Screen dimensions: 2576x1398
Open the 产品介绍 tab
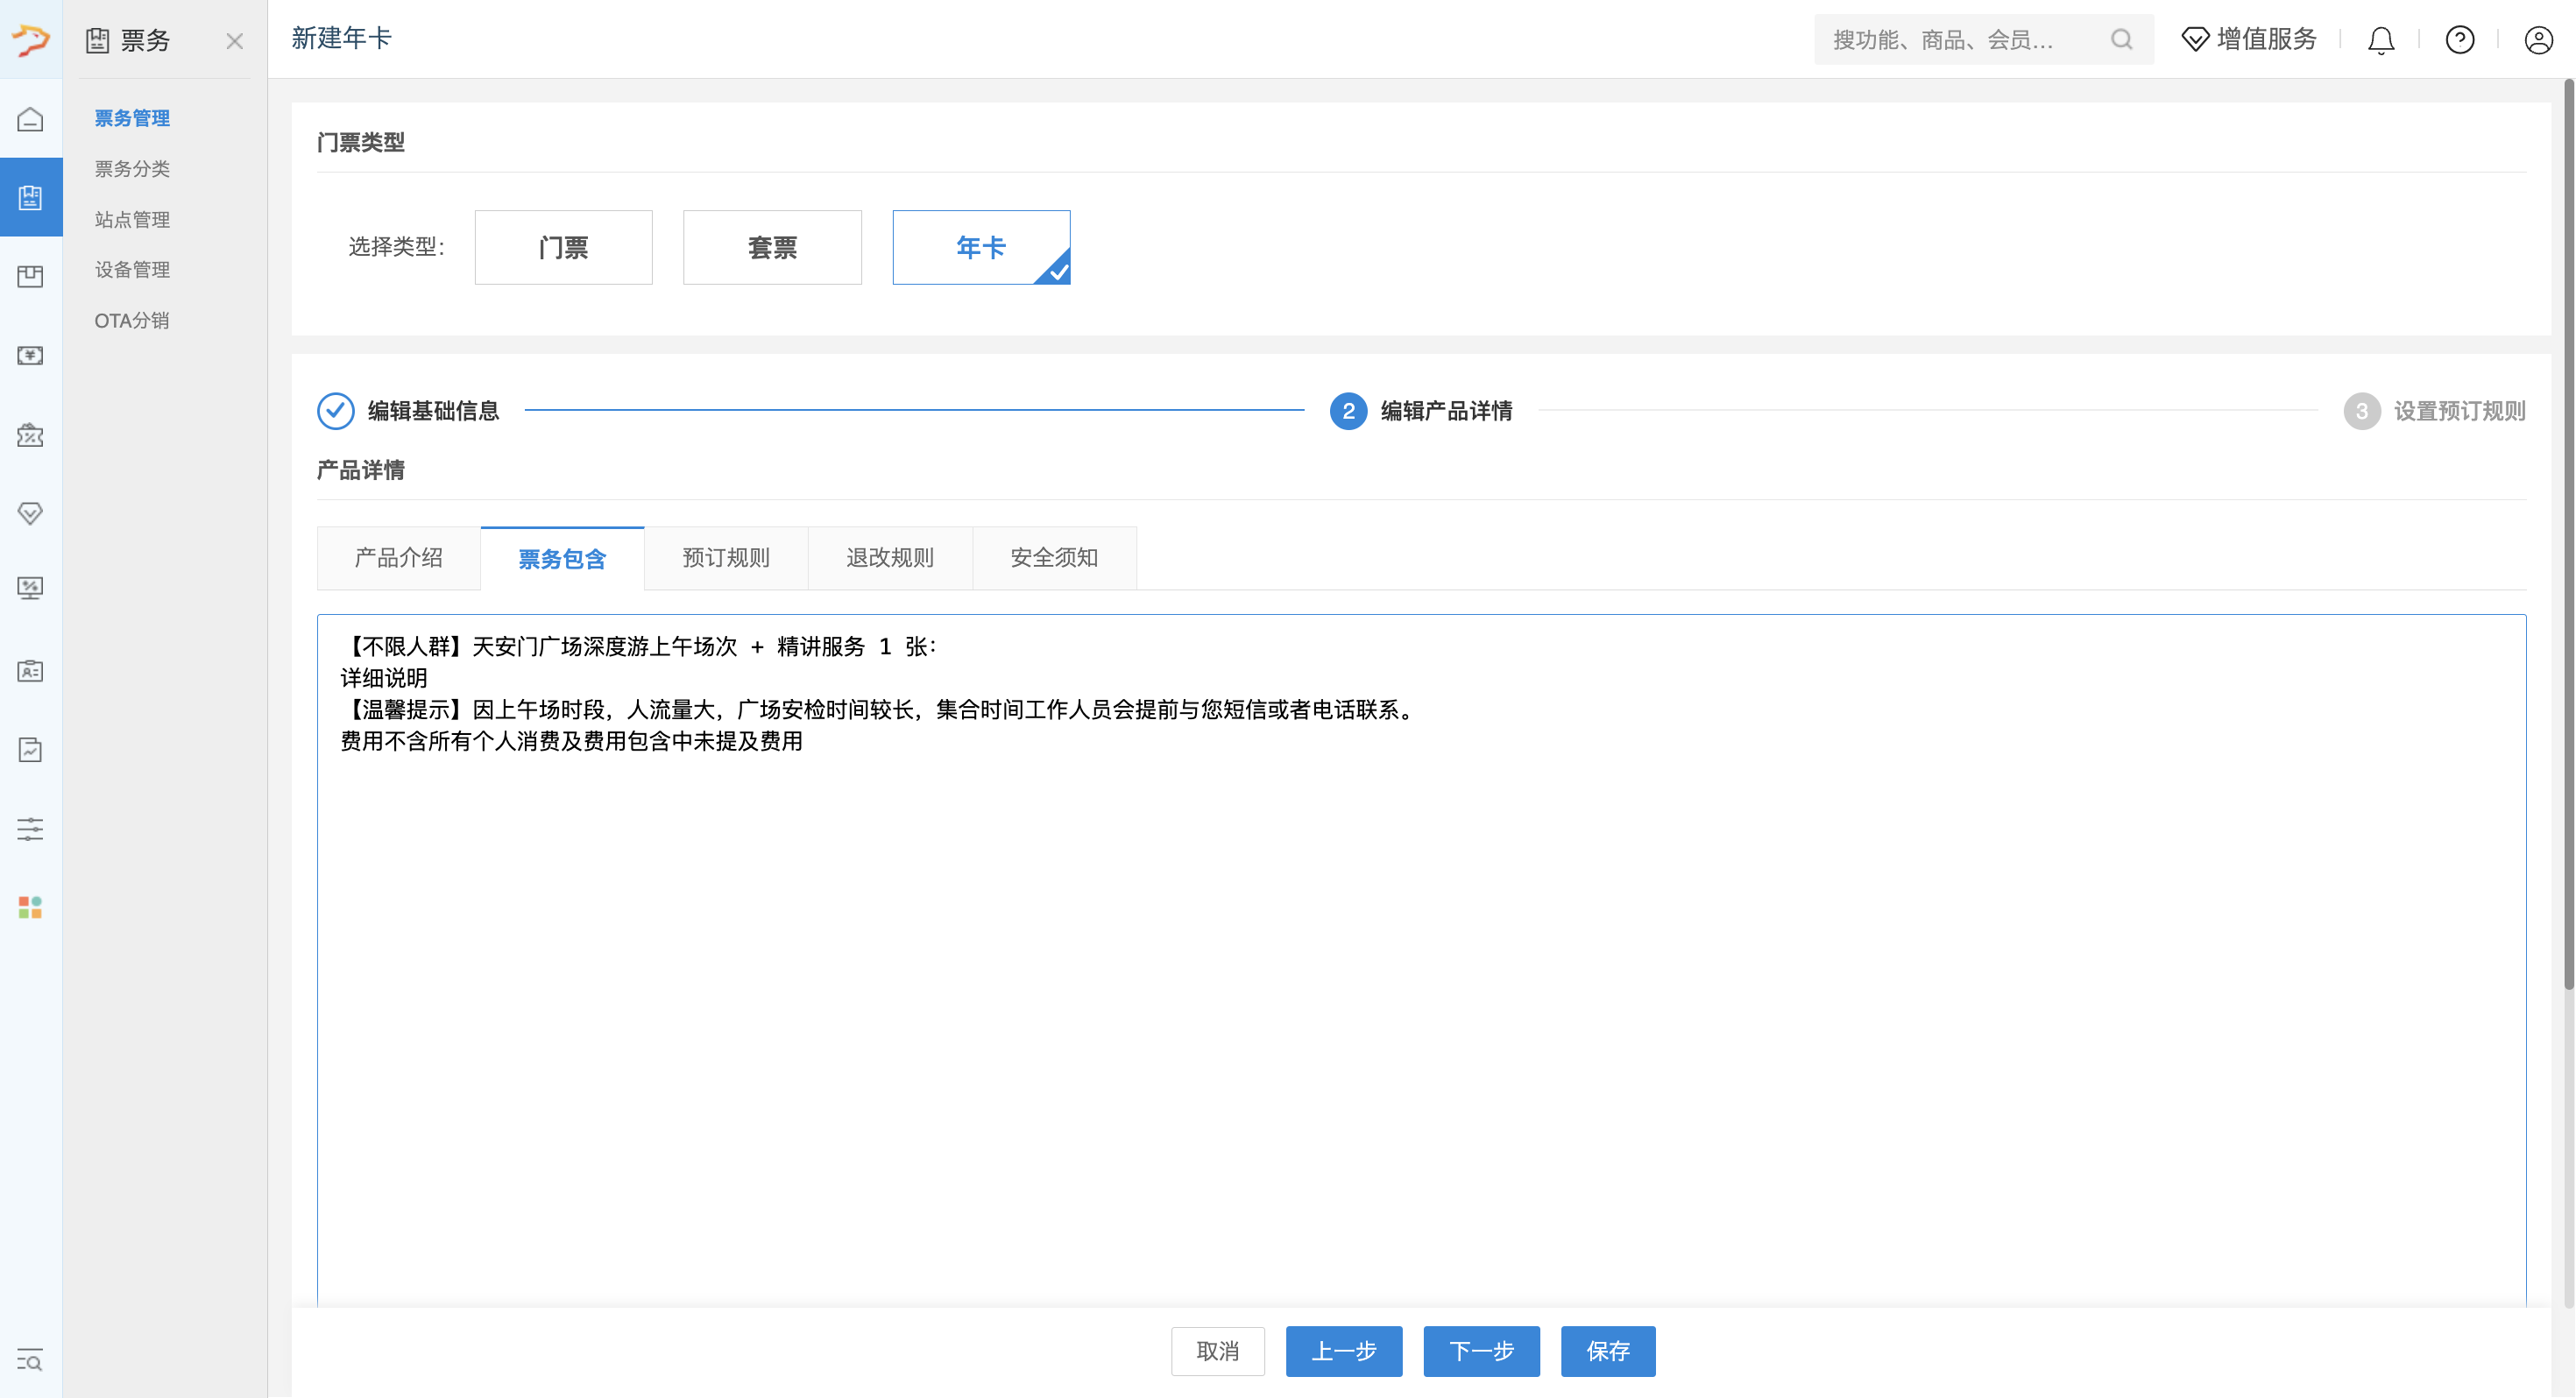[398, 558]
